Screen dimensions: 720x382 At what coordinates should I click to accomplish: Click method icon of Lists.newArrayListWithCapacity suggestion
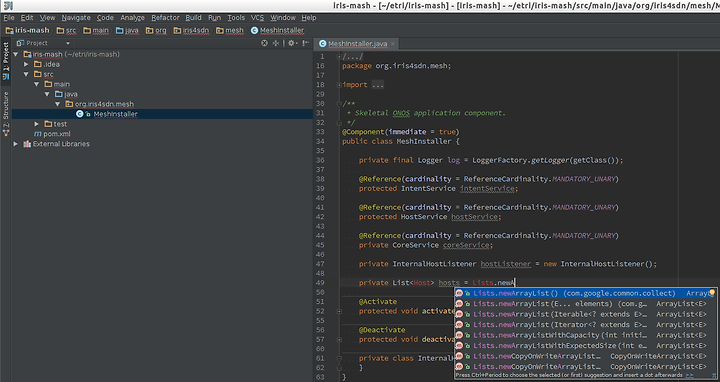point(459,335)
